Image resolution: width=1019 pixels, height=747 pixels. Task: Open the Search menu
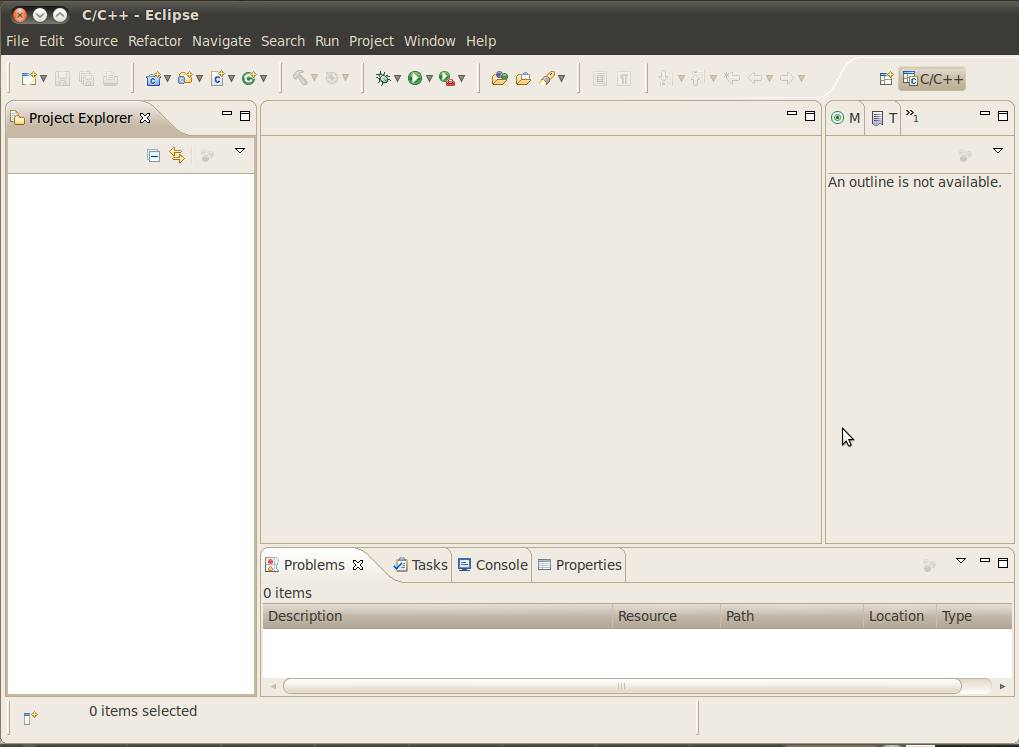tap(283, 41)
